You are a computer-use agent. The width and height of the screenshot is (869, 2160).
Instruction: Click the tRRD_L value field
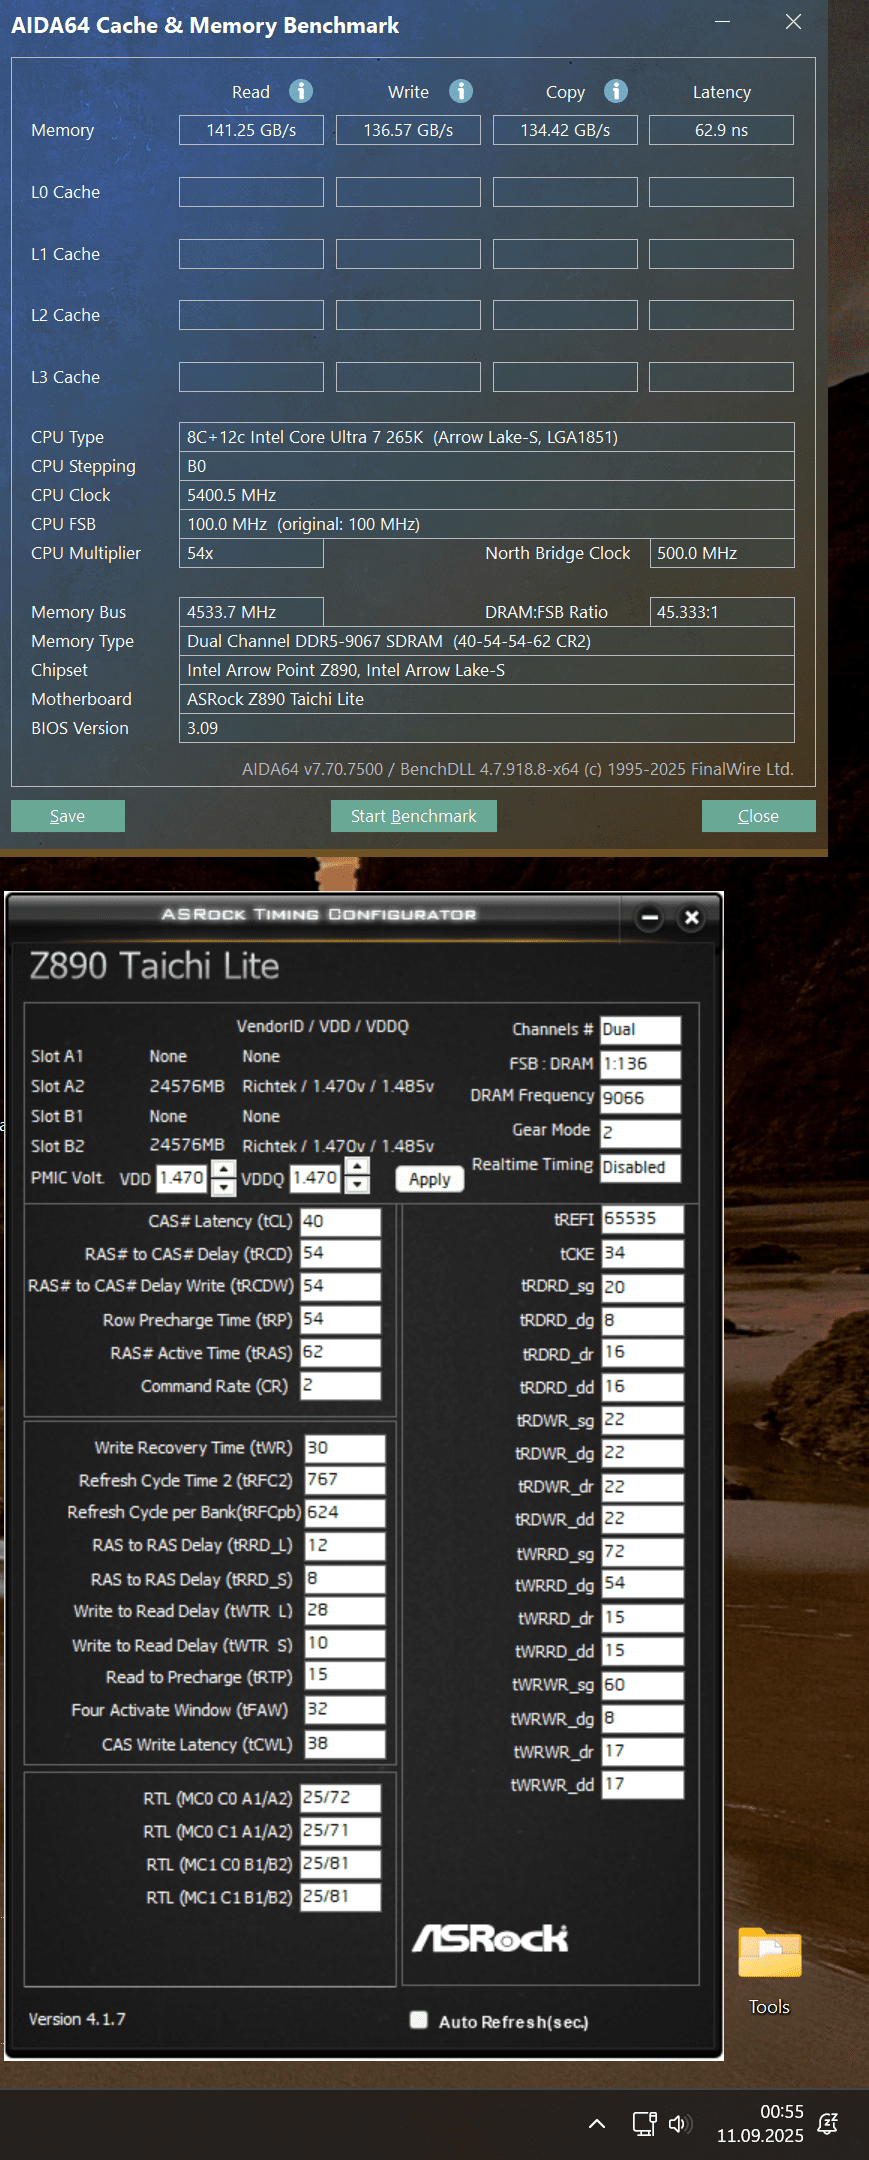345,1546
